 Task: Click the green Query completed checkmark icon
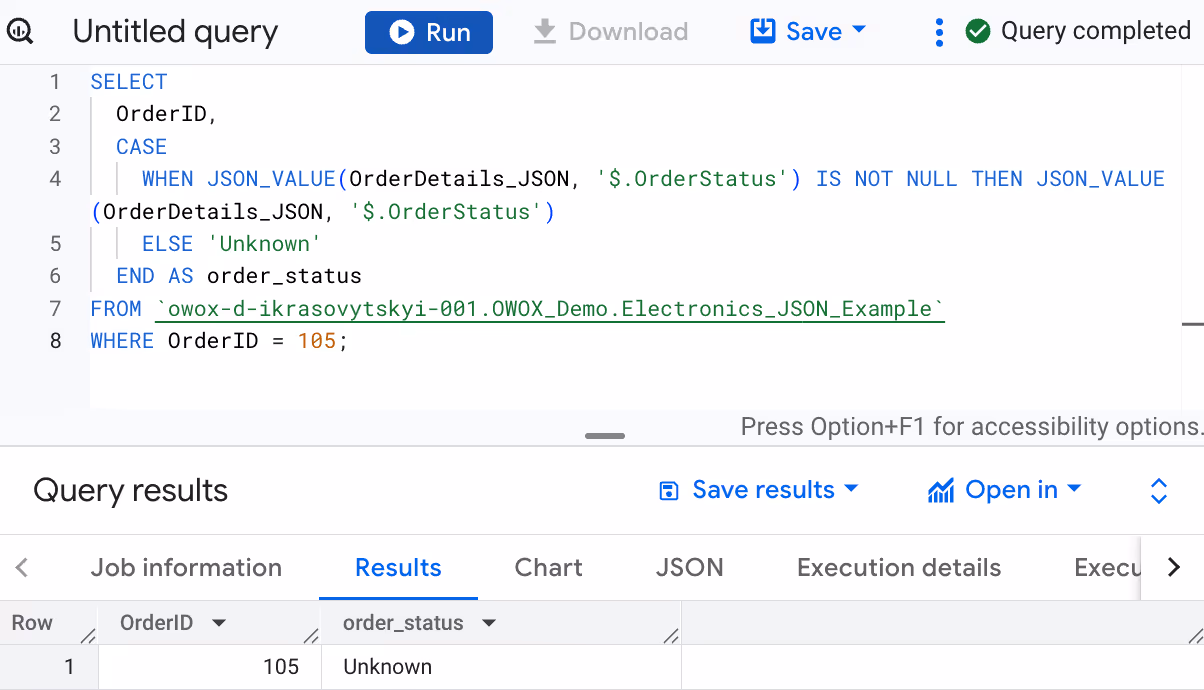click(977, 32)
